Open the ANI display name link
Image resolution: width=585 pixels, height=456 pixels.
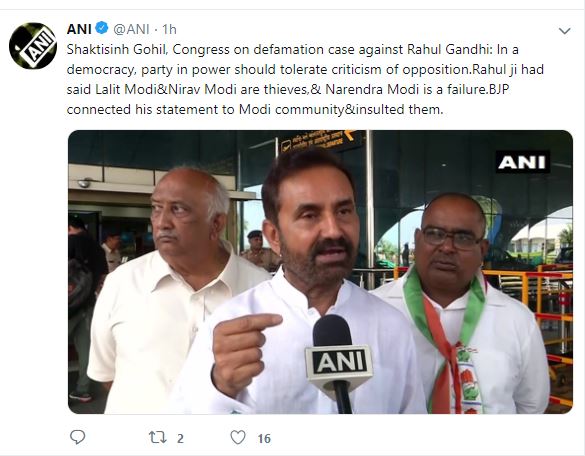(79, 29)
